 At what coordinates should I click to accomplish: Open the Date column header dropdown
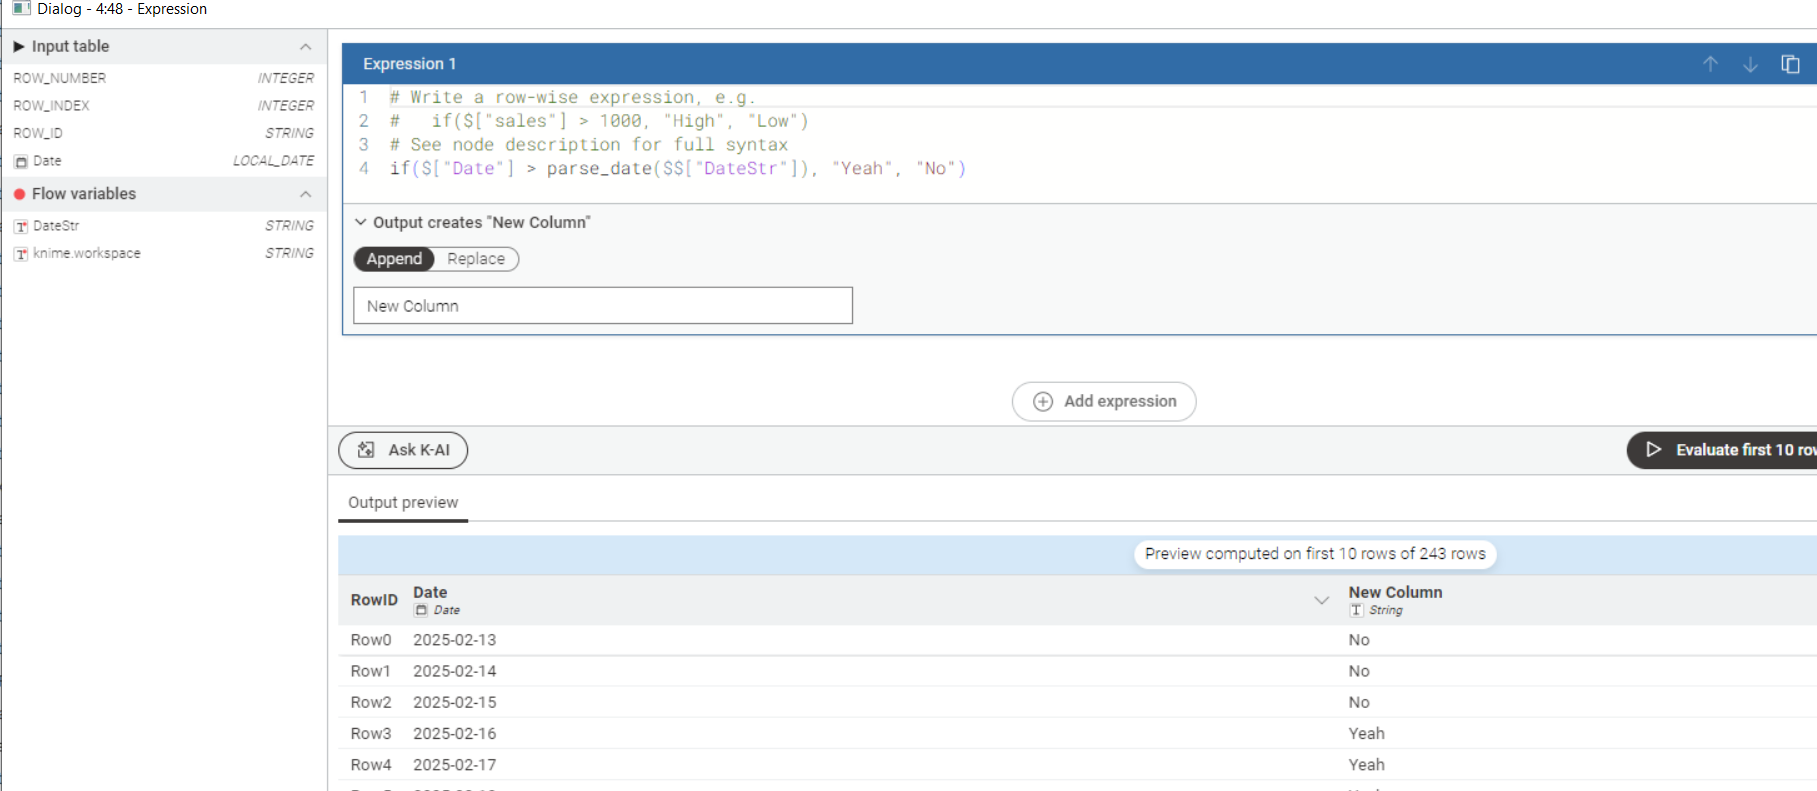[x=1321, y=600]
